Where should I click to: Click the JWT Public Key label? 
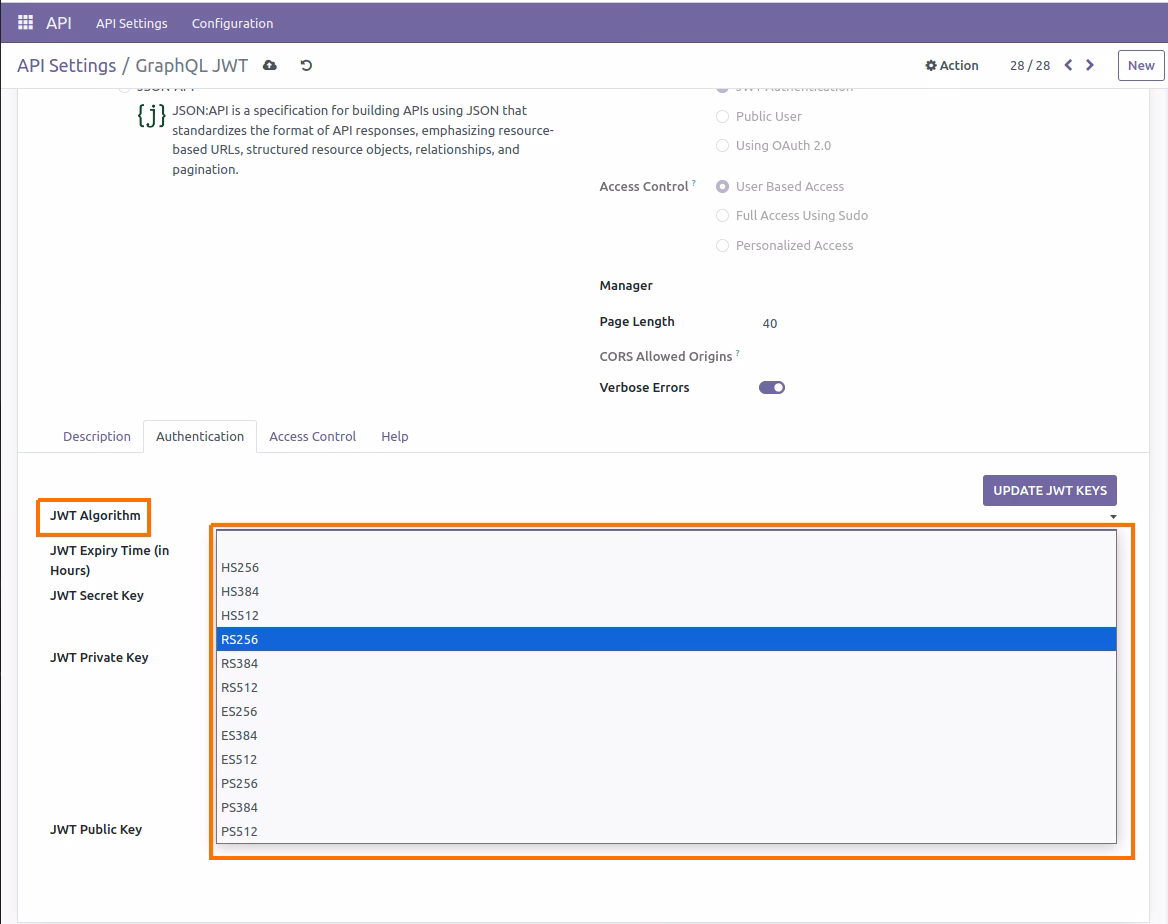(x=96, y=829)
